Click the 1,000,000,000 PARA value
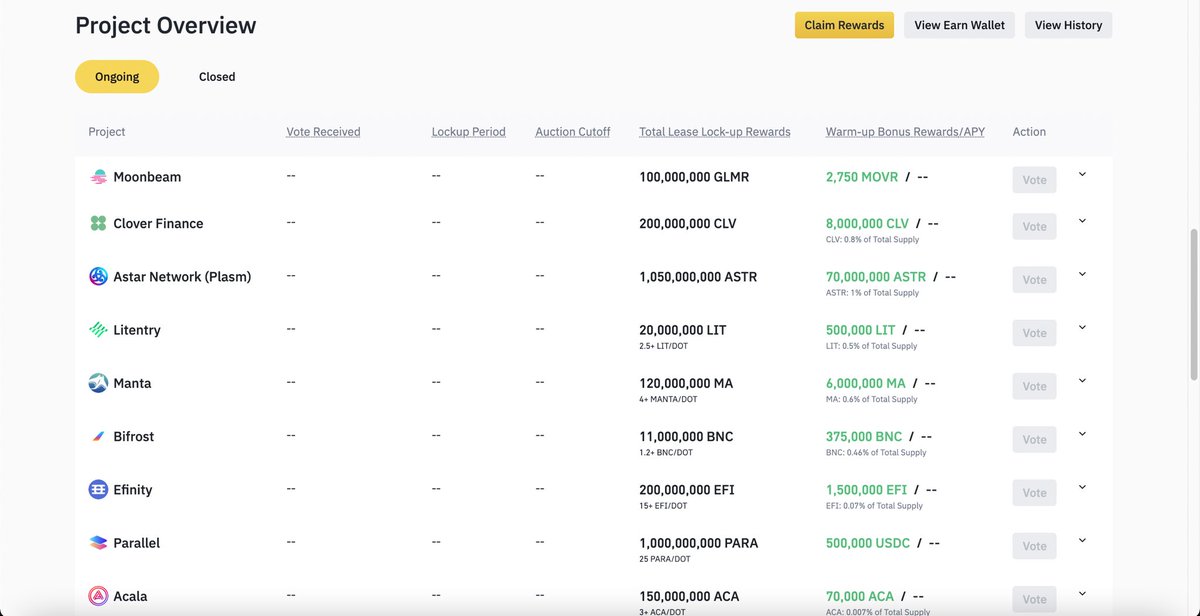The height and width of the screenshot is (616, 1200). pos(699,543)
